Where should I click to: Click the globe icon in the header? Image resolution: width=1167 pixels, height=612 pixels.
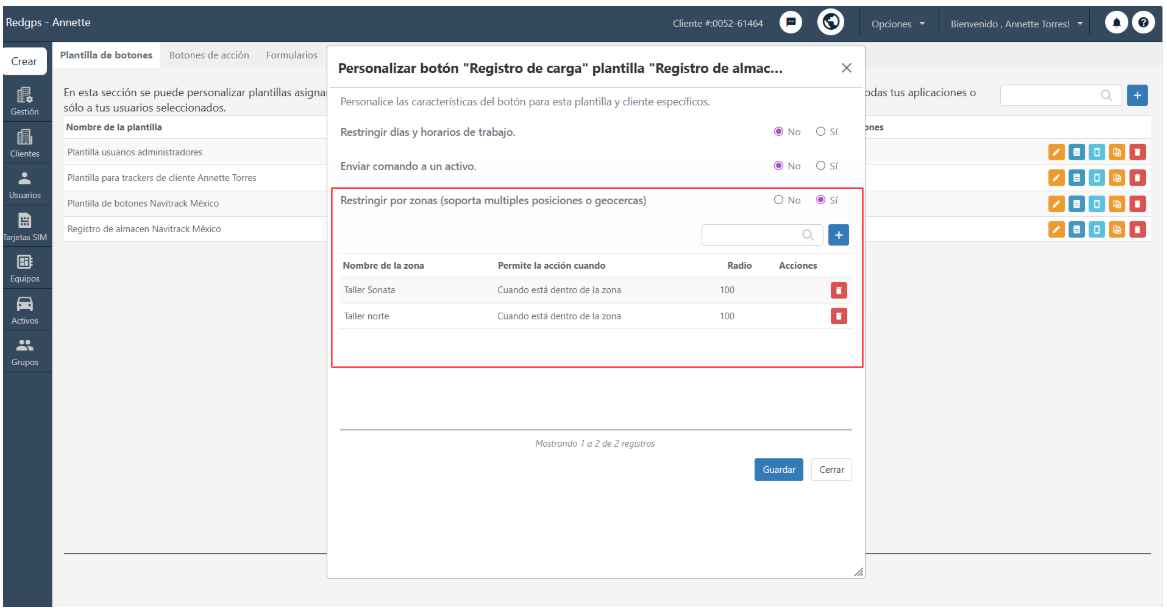point(831,22)
